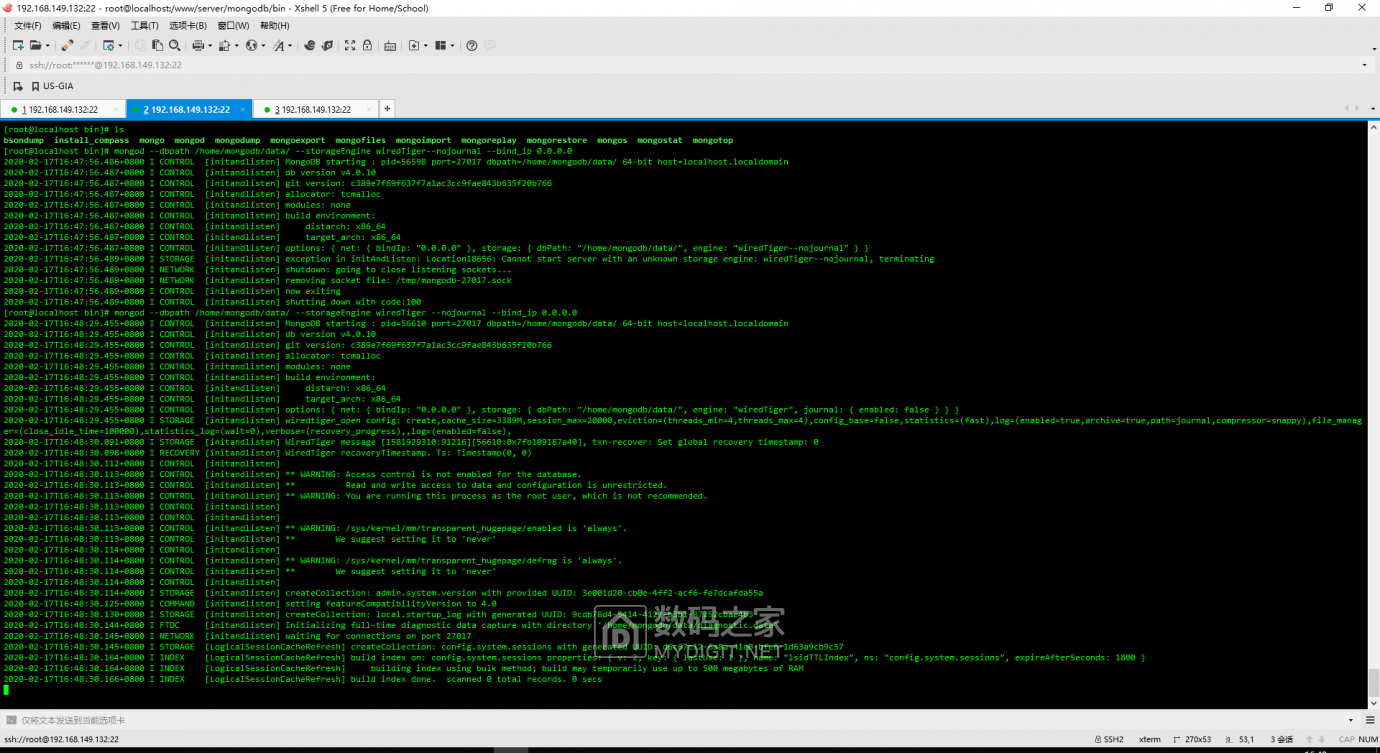1380x753 pixels.
Task: Open the 编辑(E) menu
Action: pos(67,25)
